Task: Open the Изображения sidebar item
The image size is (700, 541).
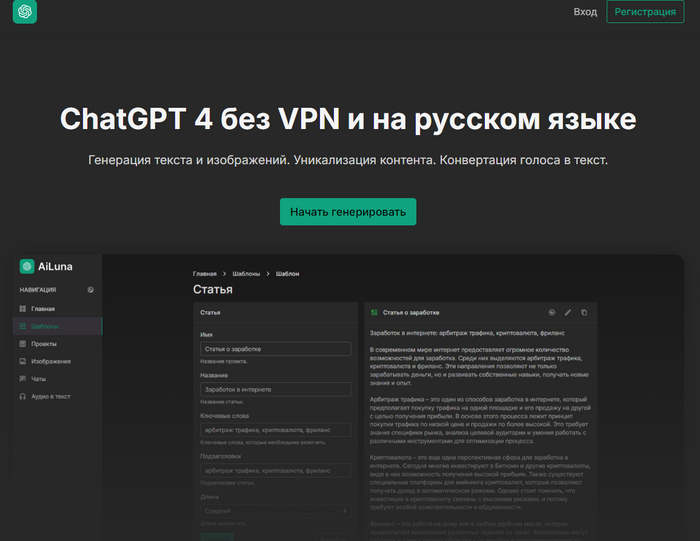Action: [57, 361]
